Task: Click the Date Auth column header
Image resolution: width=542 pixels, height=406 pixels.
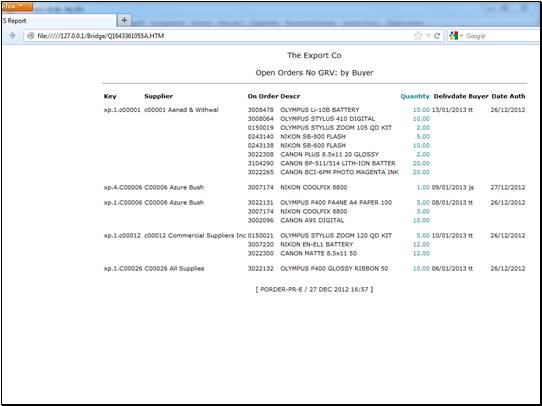Action: pyautogui.click(x=508, y=96)
